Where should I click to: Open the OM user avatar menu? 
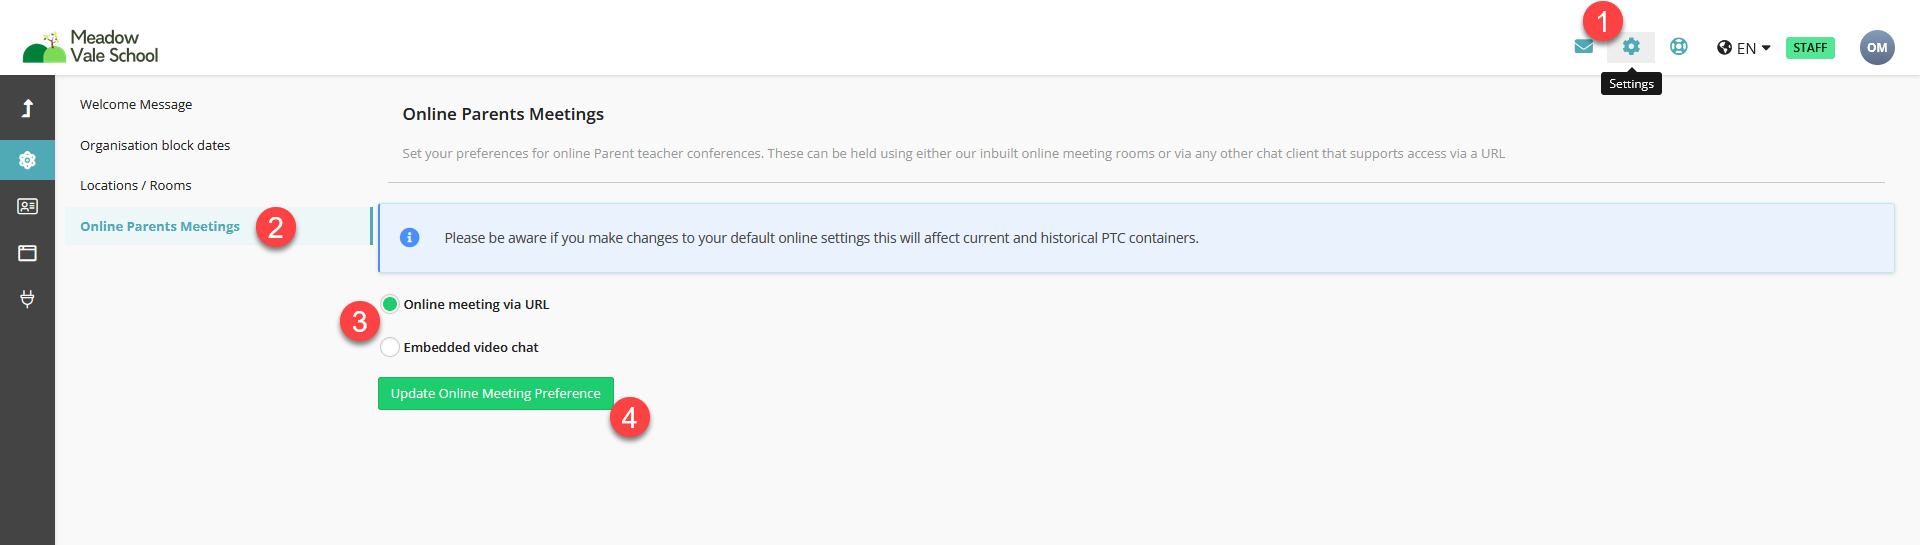coord(1877,47)
